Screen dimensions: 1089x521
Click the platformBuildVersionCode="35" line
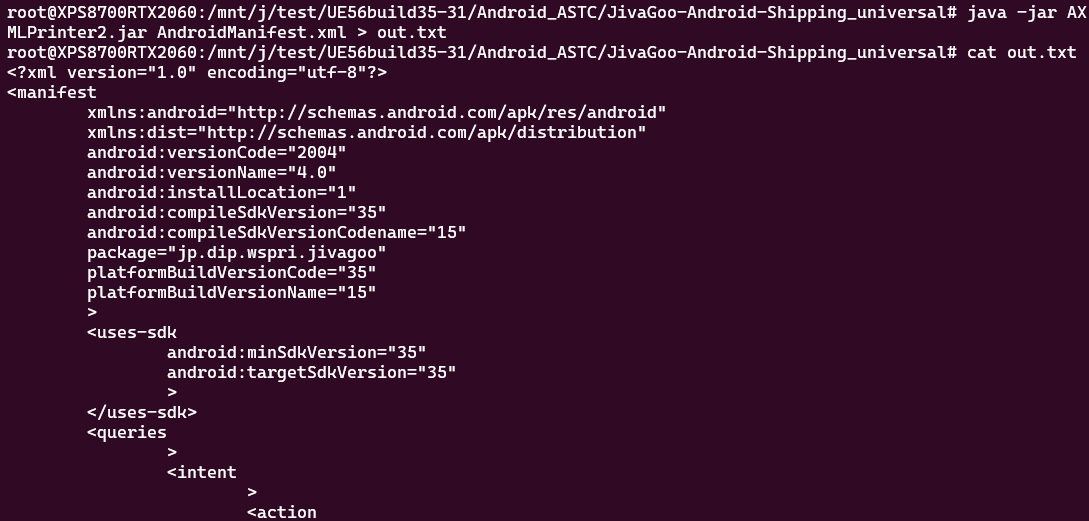coord(231,272)
